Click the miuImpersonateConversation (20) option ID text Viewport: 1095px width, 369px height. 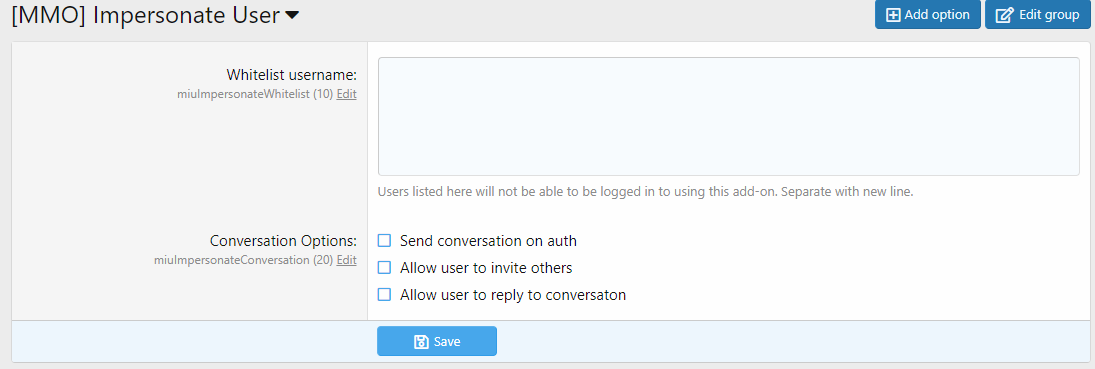(244, 260)
